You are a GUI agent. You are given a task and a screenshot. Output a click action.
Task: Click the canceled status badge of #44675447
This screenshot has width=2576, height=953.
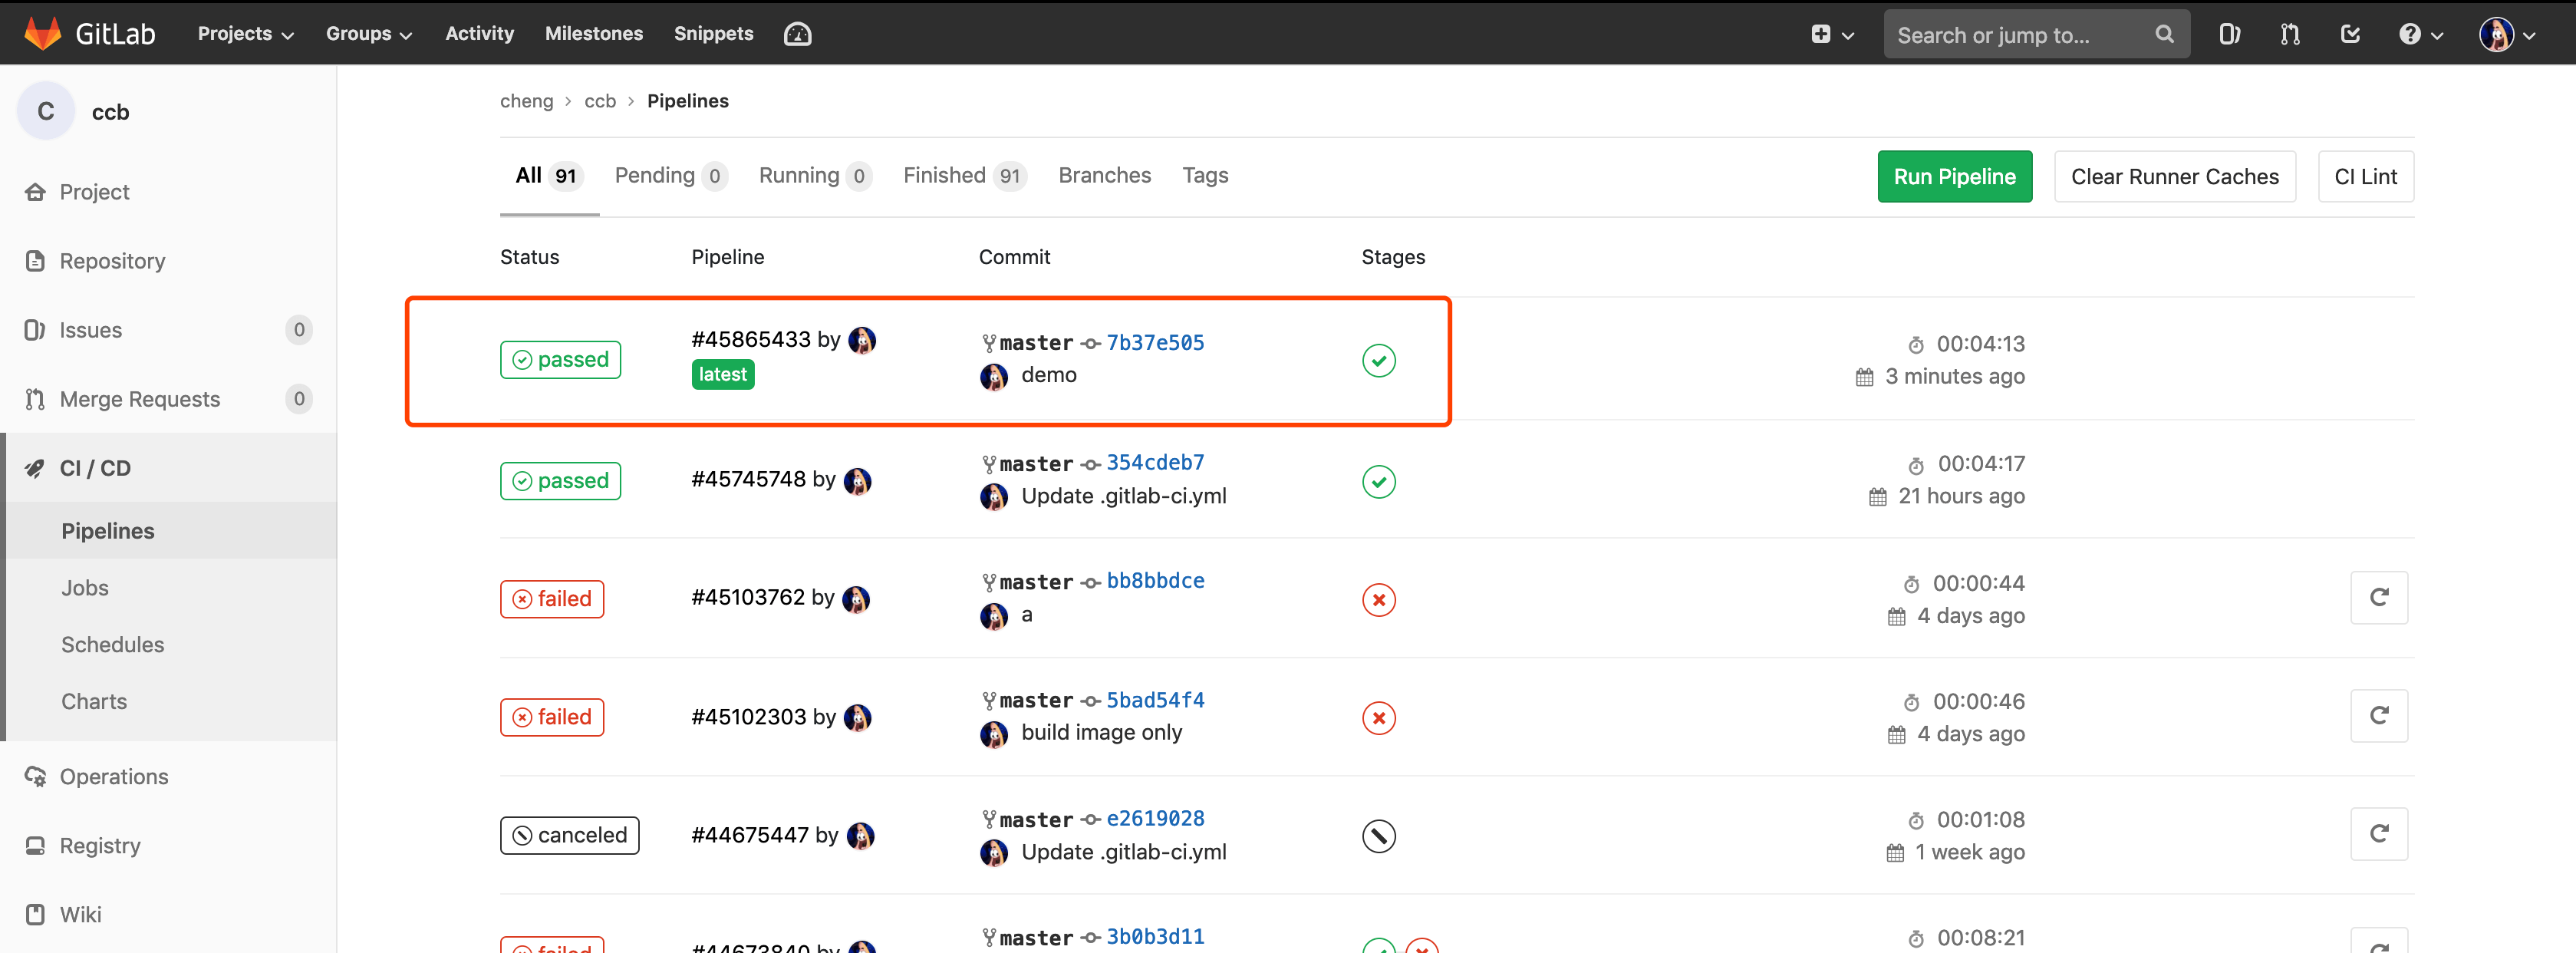pos(569,835)
